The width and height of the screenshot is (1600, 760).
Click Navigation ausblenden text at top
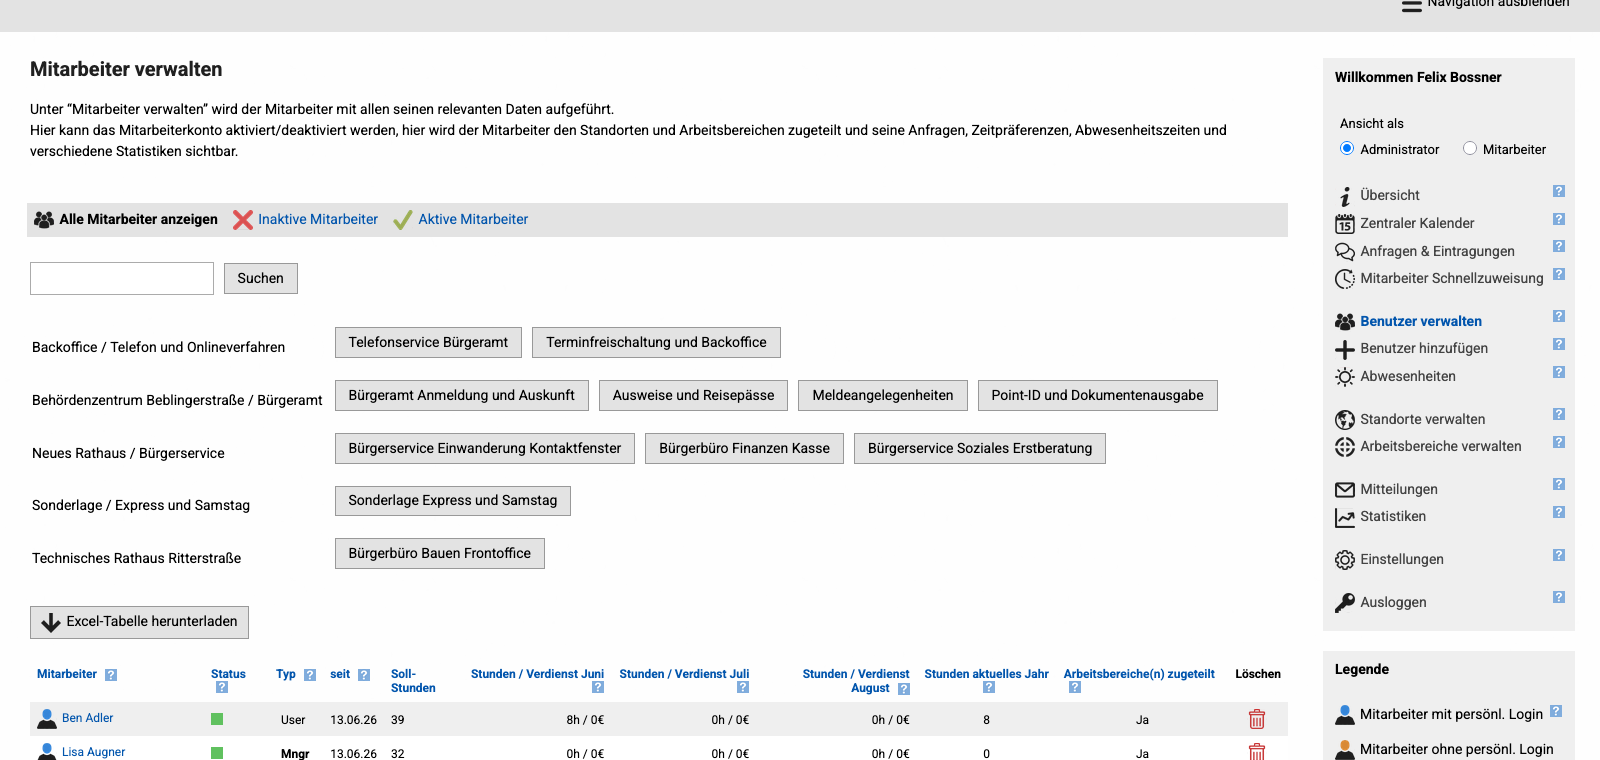[x=1498, y=4]
